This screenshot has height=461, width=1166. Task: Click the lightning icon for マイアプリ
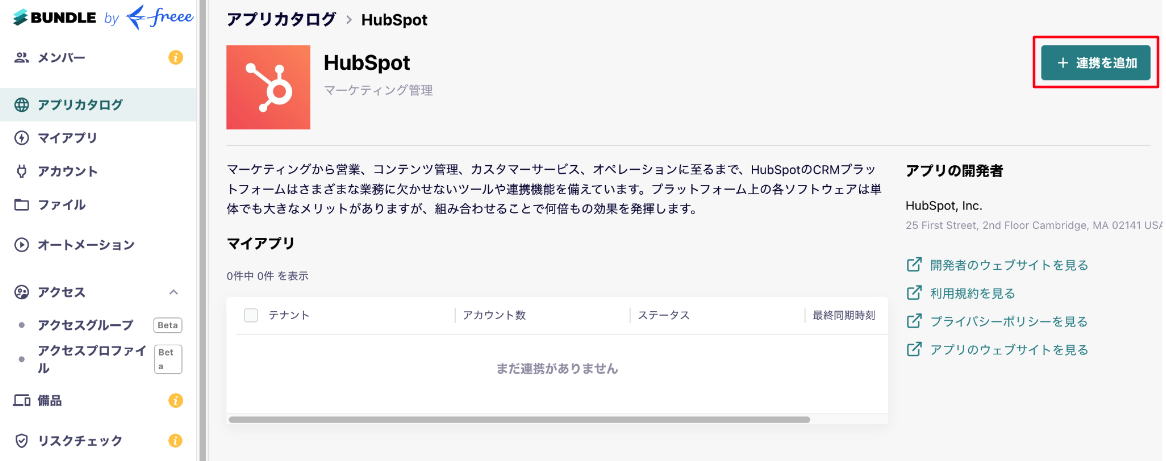tap(22, 138)
